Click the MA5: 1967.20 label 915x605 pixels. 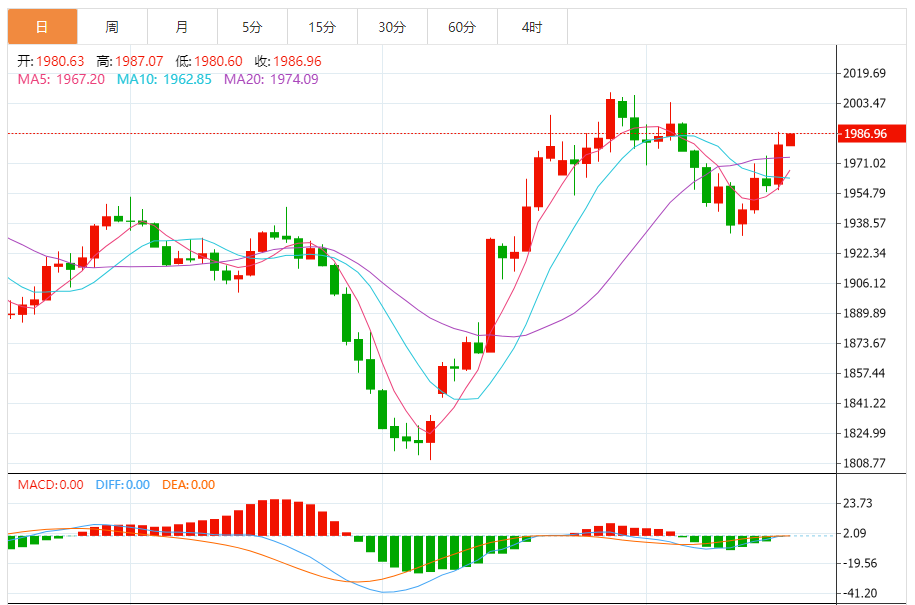pyautogui.click(x=61, y=79)
